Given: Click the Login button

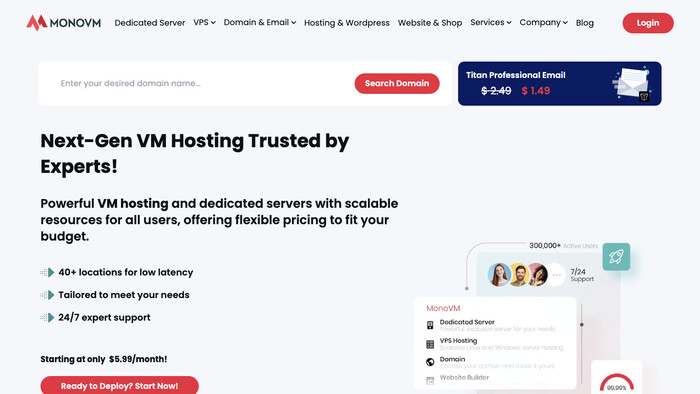Looking at the screenshot, I should tap(648, 23).
